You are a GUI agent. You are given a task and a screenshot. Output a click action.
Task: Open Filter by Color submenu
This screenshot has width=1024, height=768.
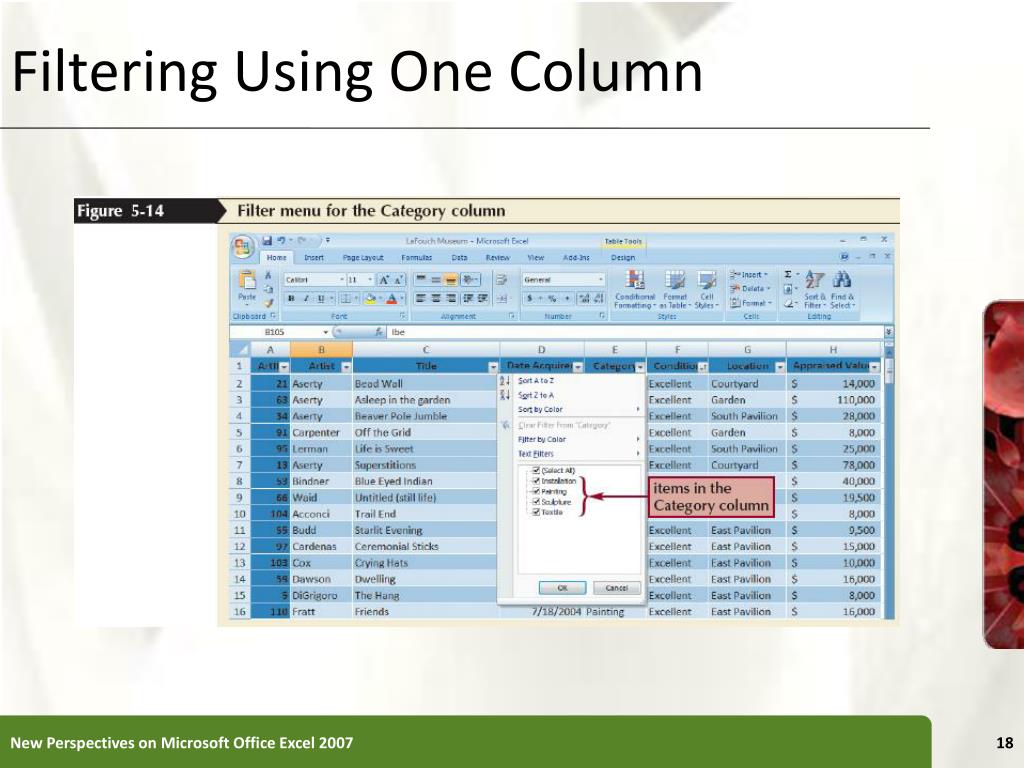pos(571,440)
